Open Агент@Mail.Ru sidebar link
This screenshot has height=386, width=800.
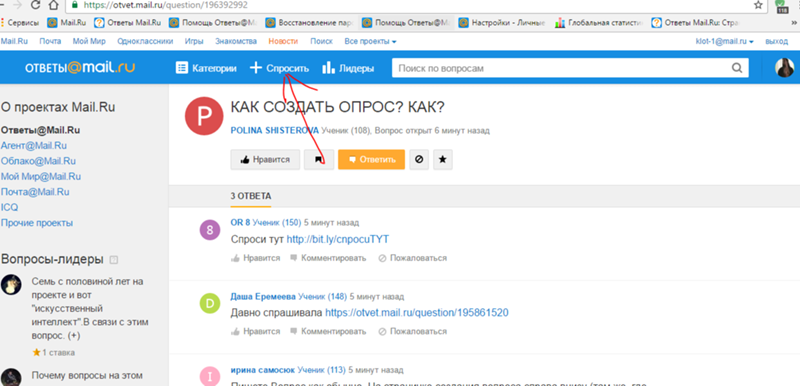[34, 145]
